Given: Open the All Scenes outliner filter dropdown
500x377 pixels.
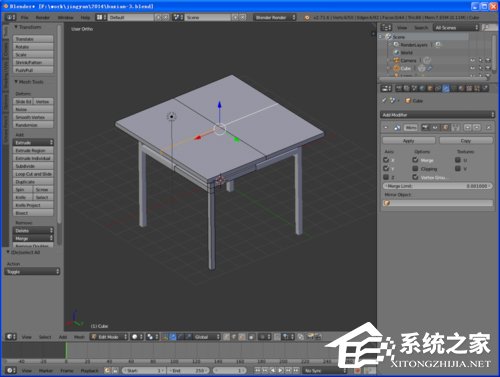Looking at the screenshot, I should coord(456,27).
